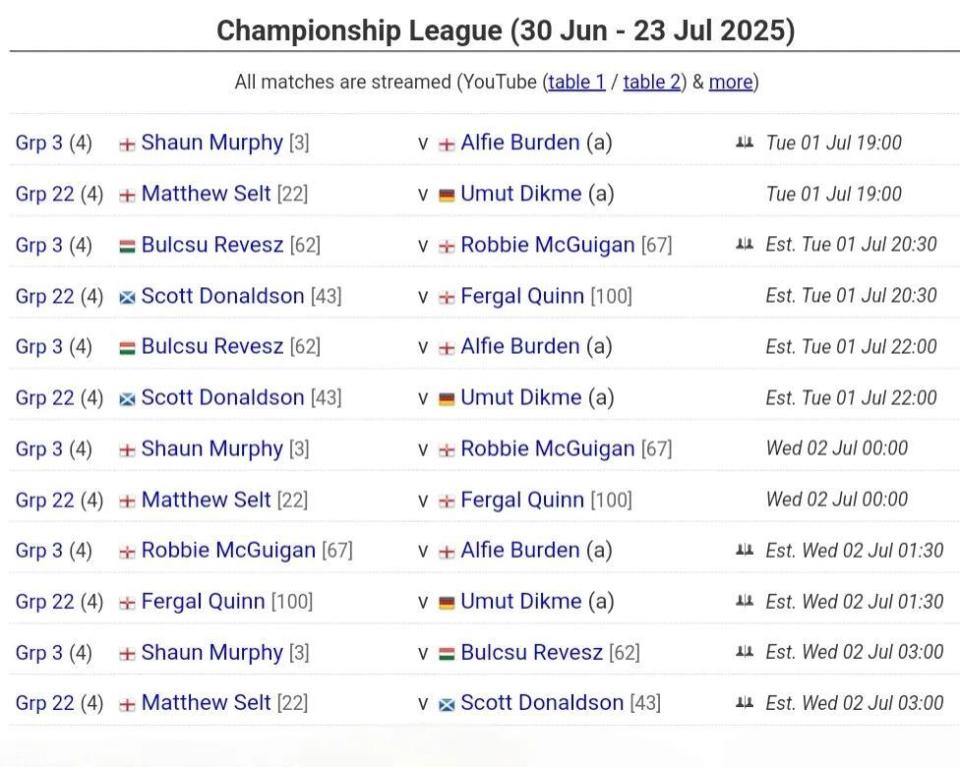The width and height of the screenshot is (960, 767).
Task: Click streaming icon for Murphy v Revesz match
Action: 744,651
